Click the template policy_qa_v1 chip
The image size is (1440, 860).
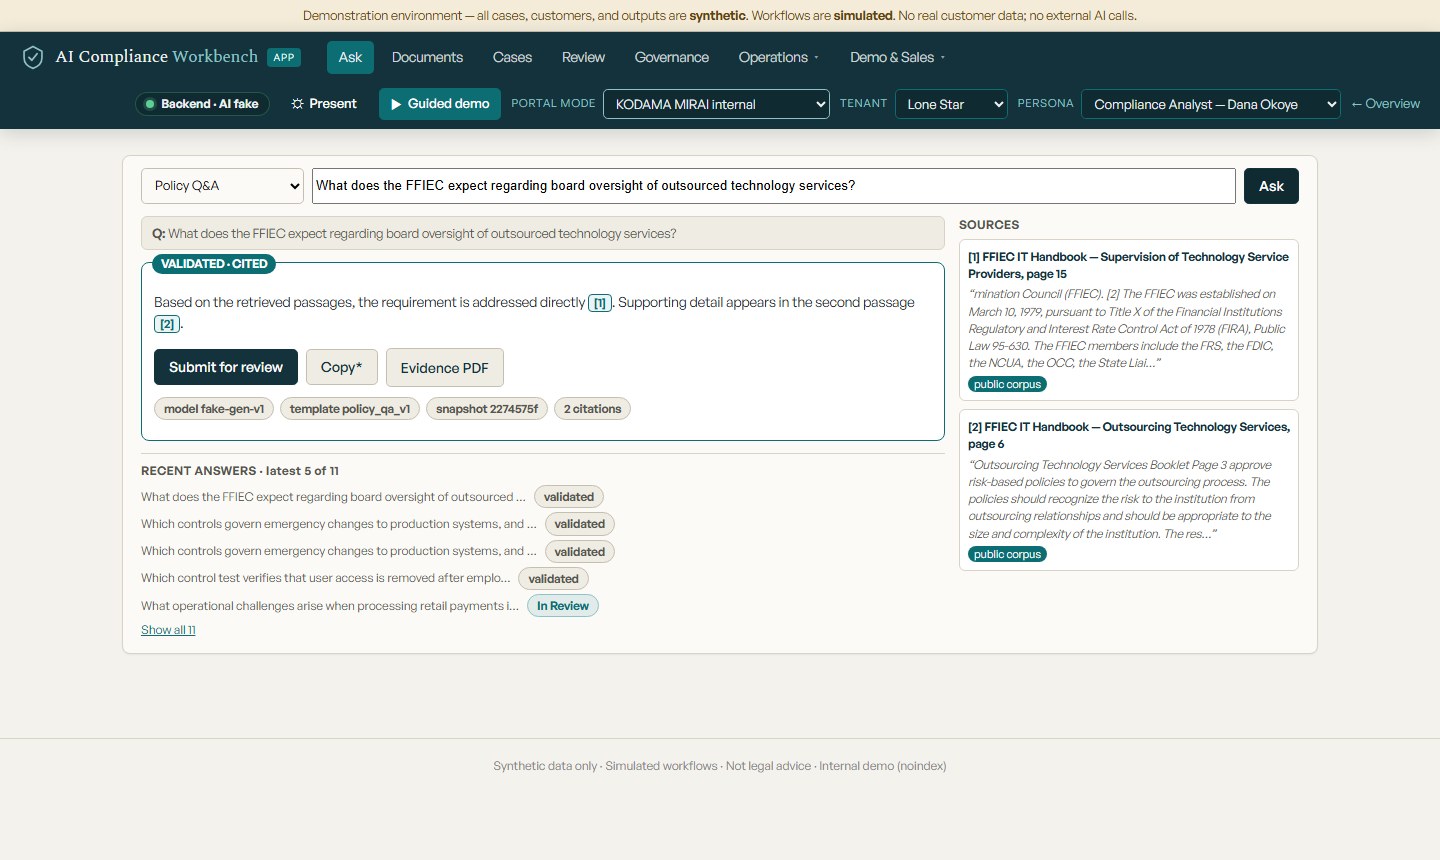350,409
